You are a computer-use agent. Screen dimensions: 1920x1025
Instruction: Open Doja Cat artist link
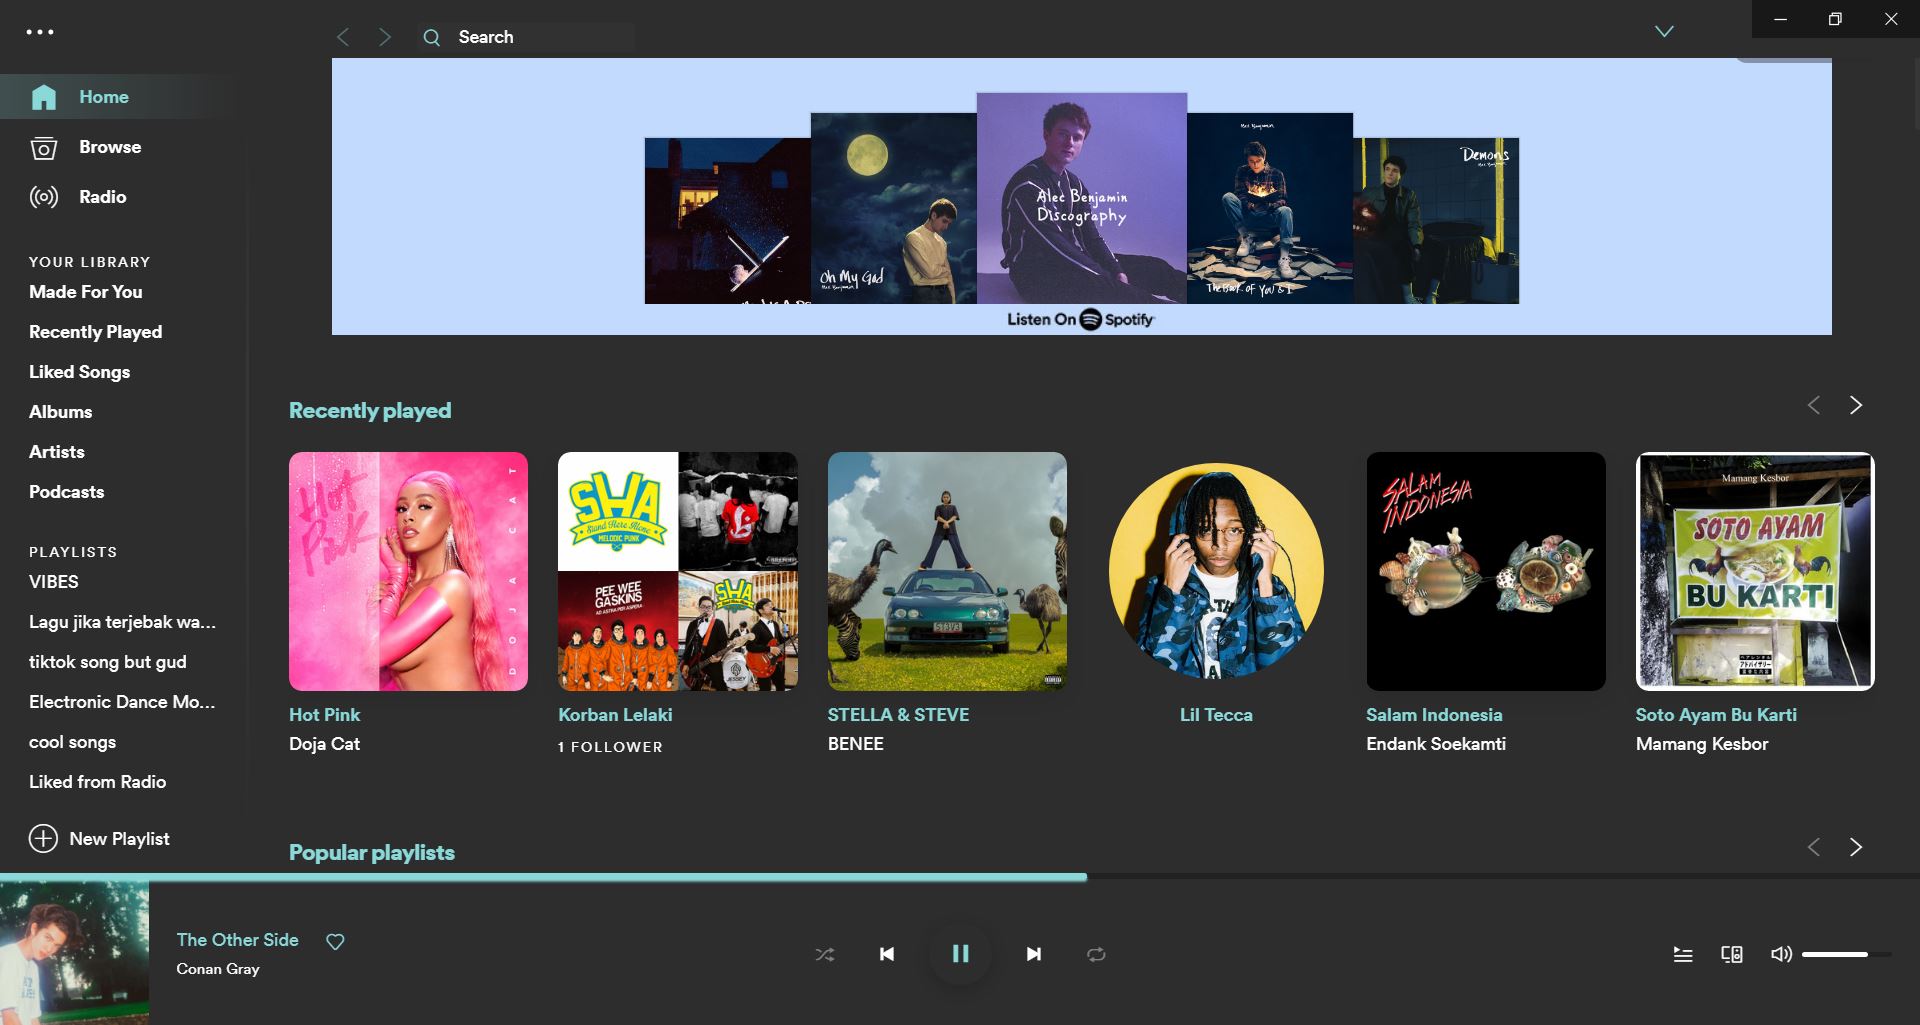coord(325,744)
